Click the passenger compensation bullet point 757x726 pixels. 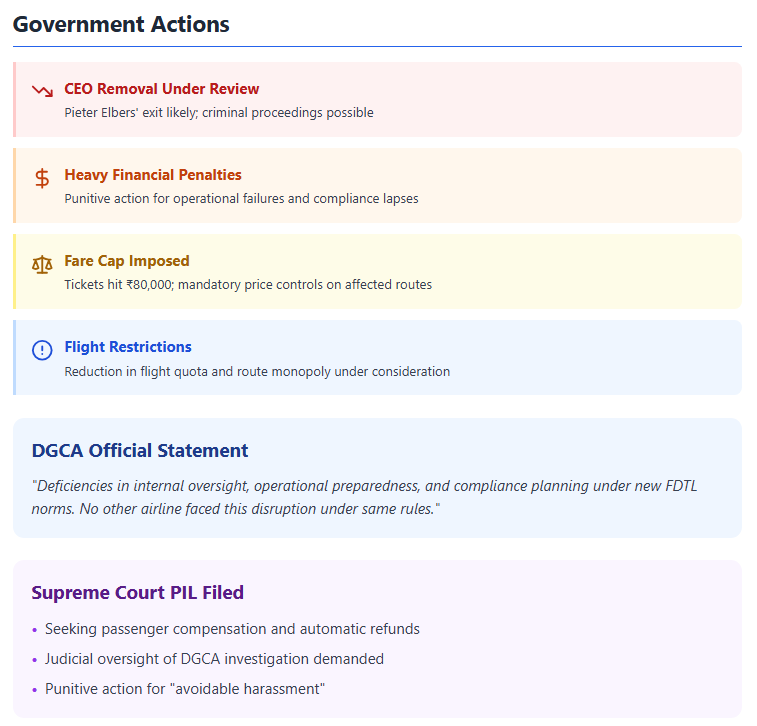[x=232, y=629]
